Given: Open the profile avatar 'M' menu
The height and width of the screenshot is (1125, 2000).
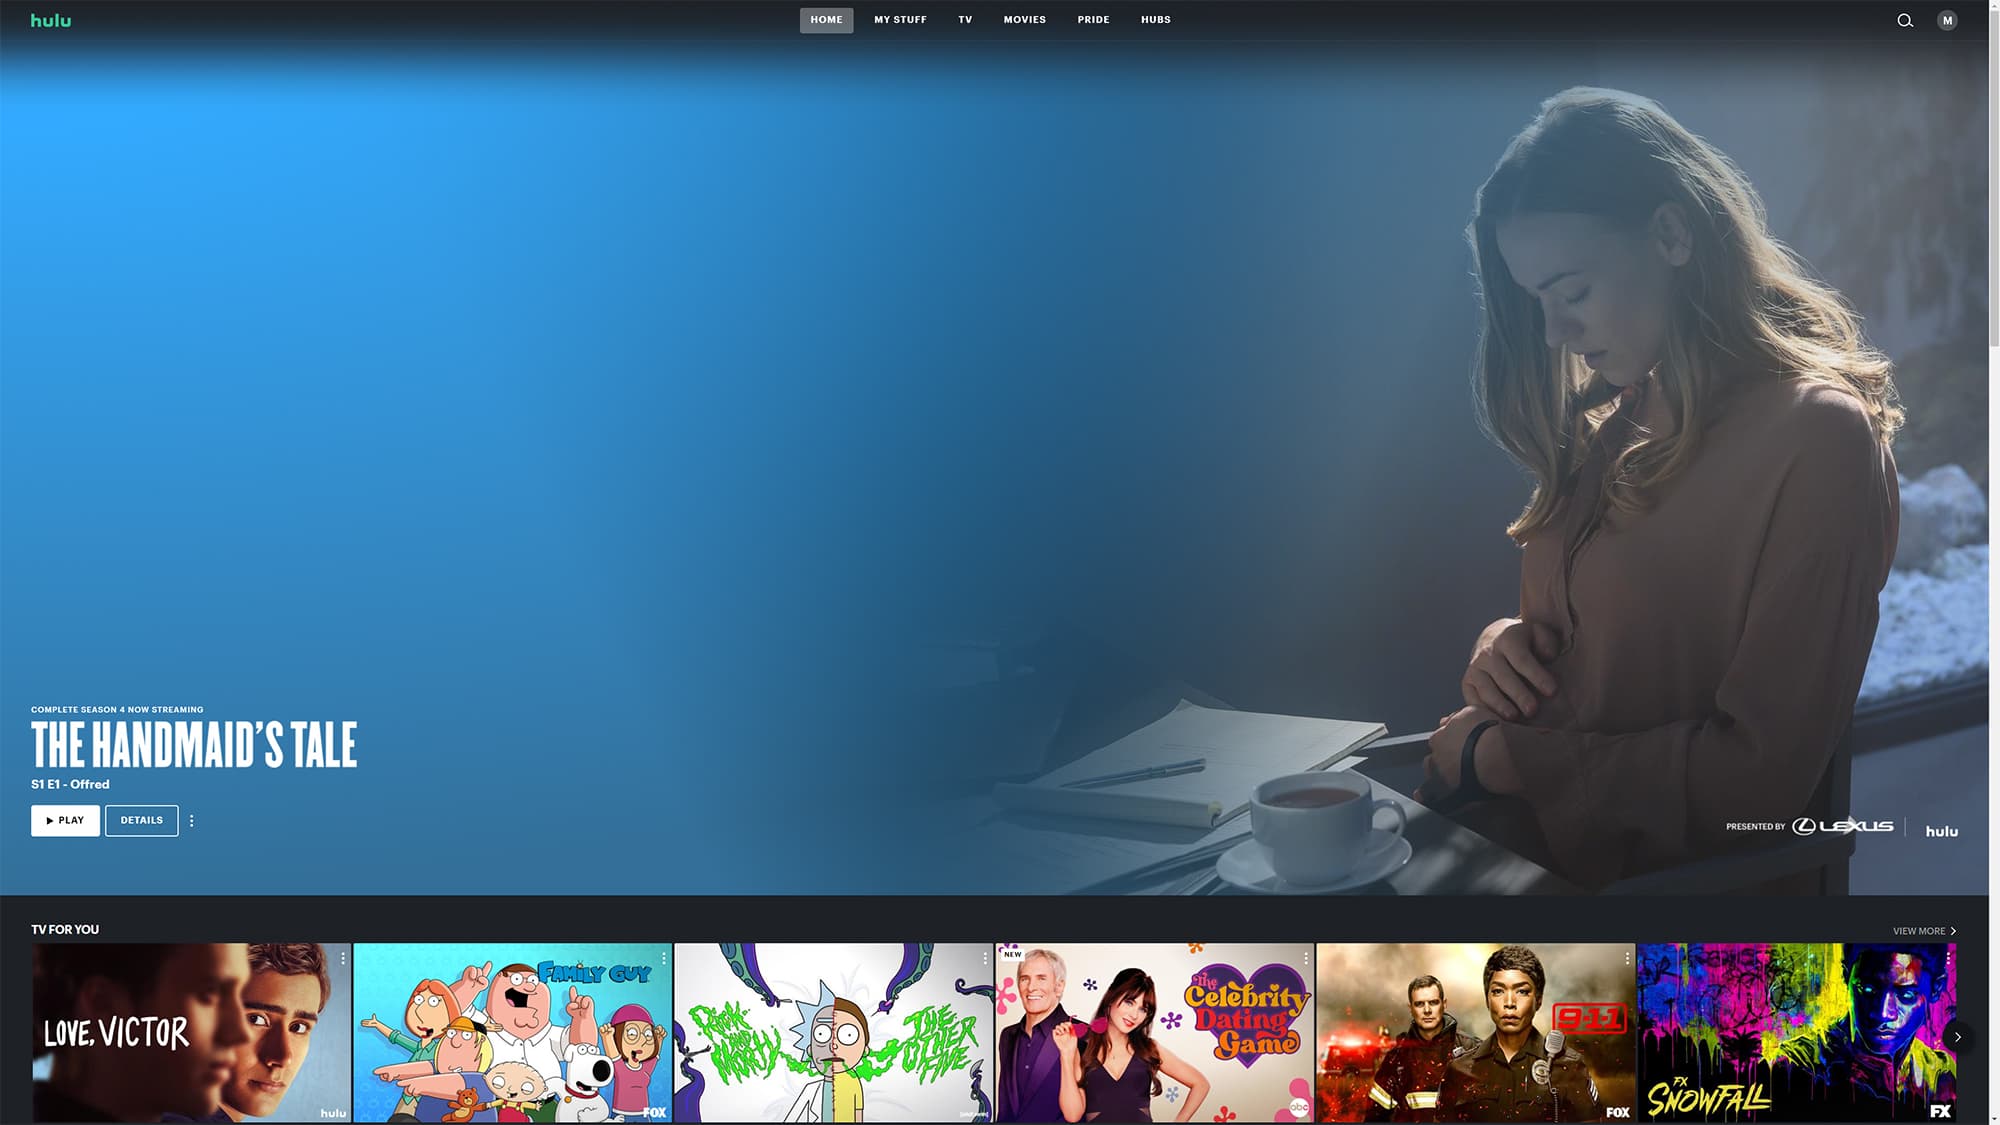Looking at the screenshot, I should tap(1947, 20).
